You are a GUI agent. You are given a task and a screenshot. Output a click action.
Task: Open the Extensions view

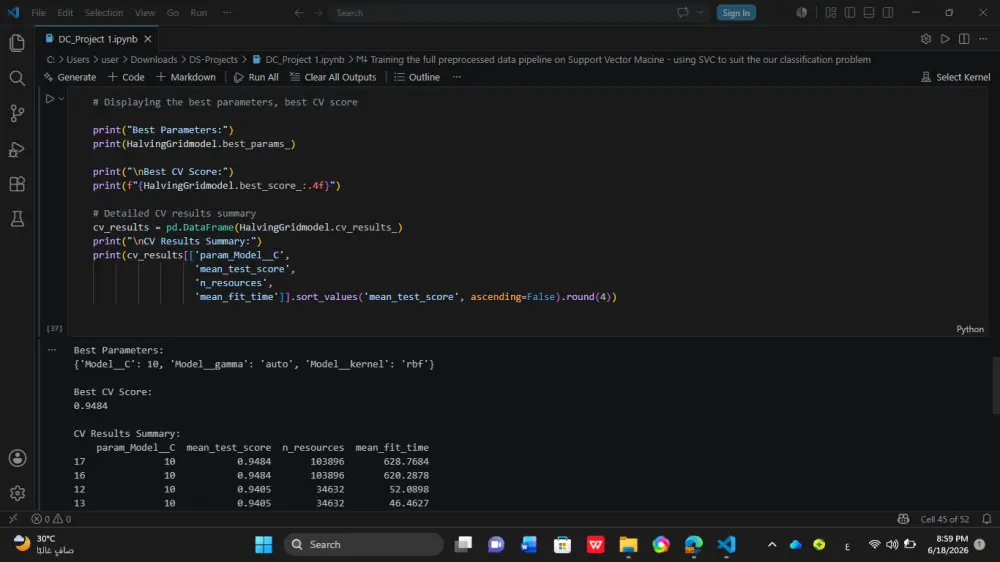click(x=17, y=184)
